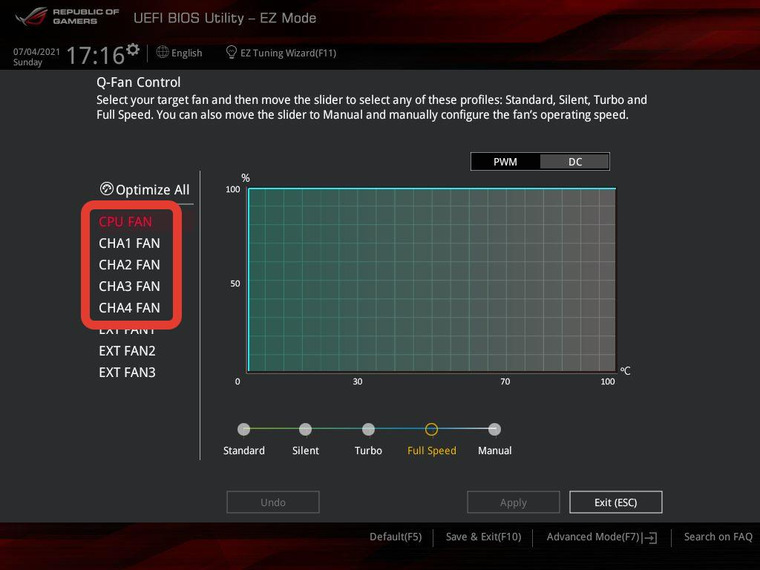This screenshot has height=570, width=760.
Task: Click the Exit (ESC) button
Action: point(616,502)
